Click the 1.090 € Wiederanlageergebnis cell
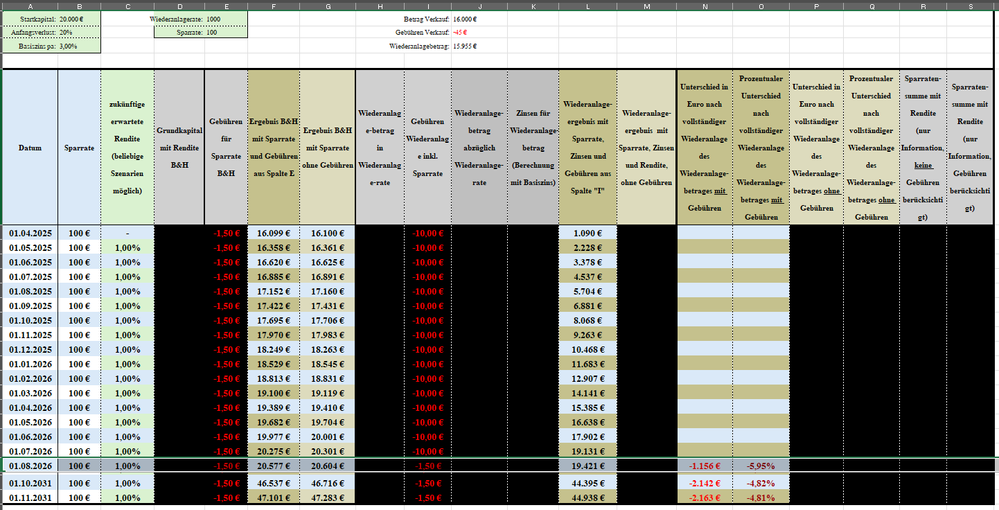 (x=587, y=233)
